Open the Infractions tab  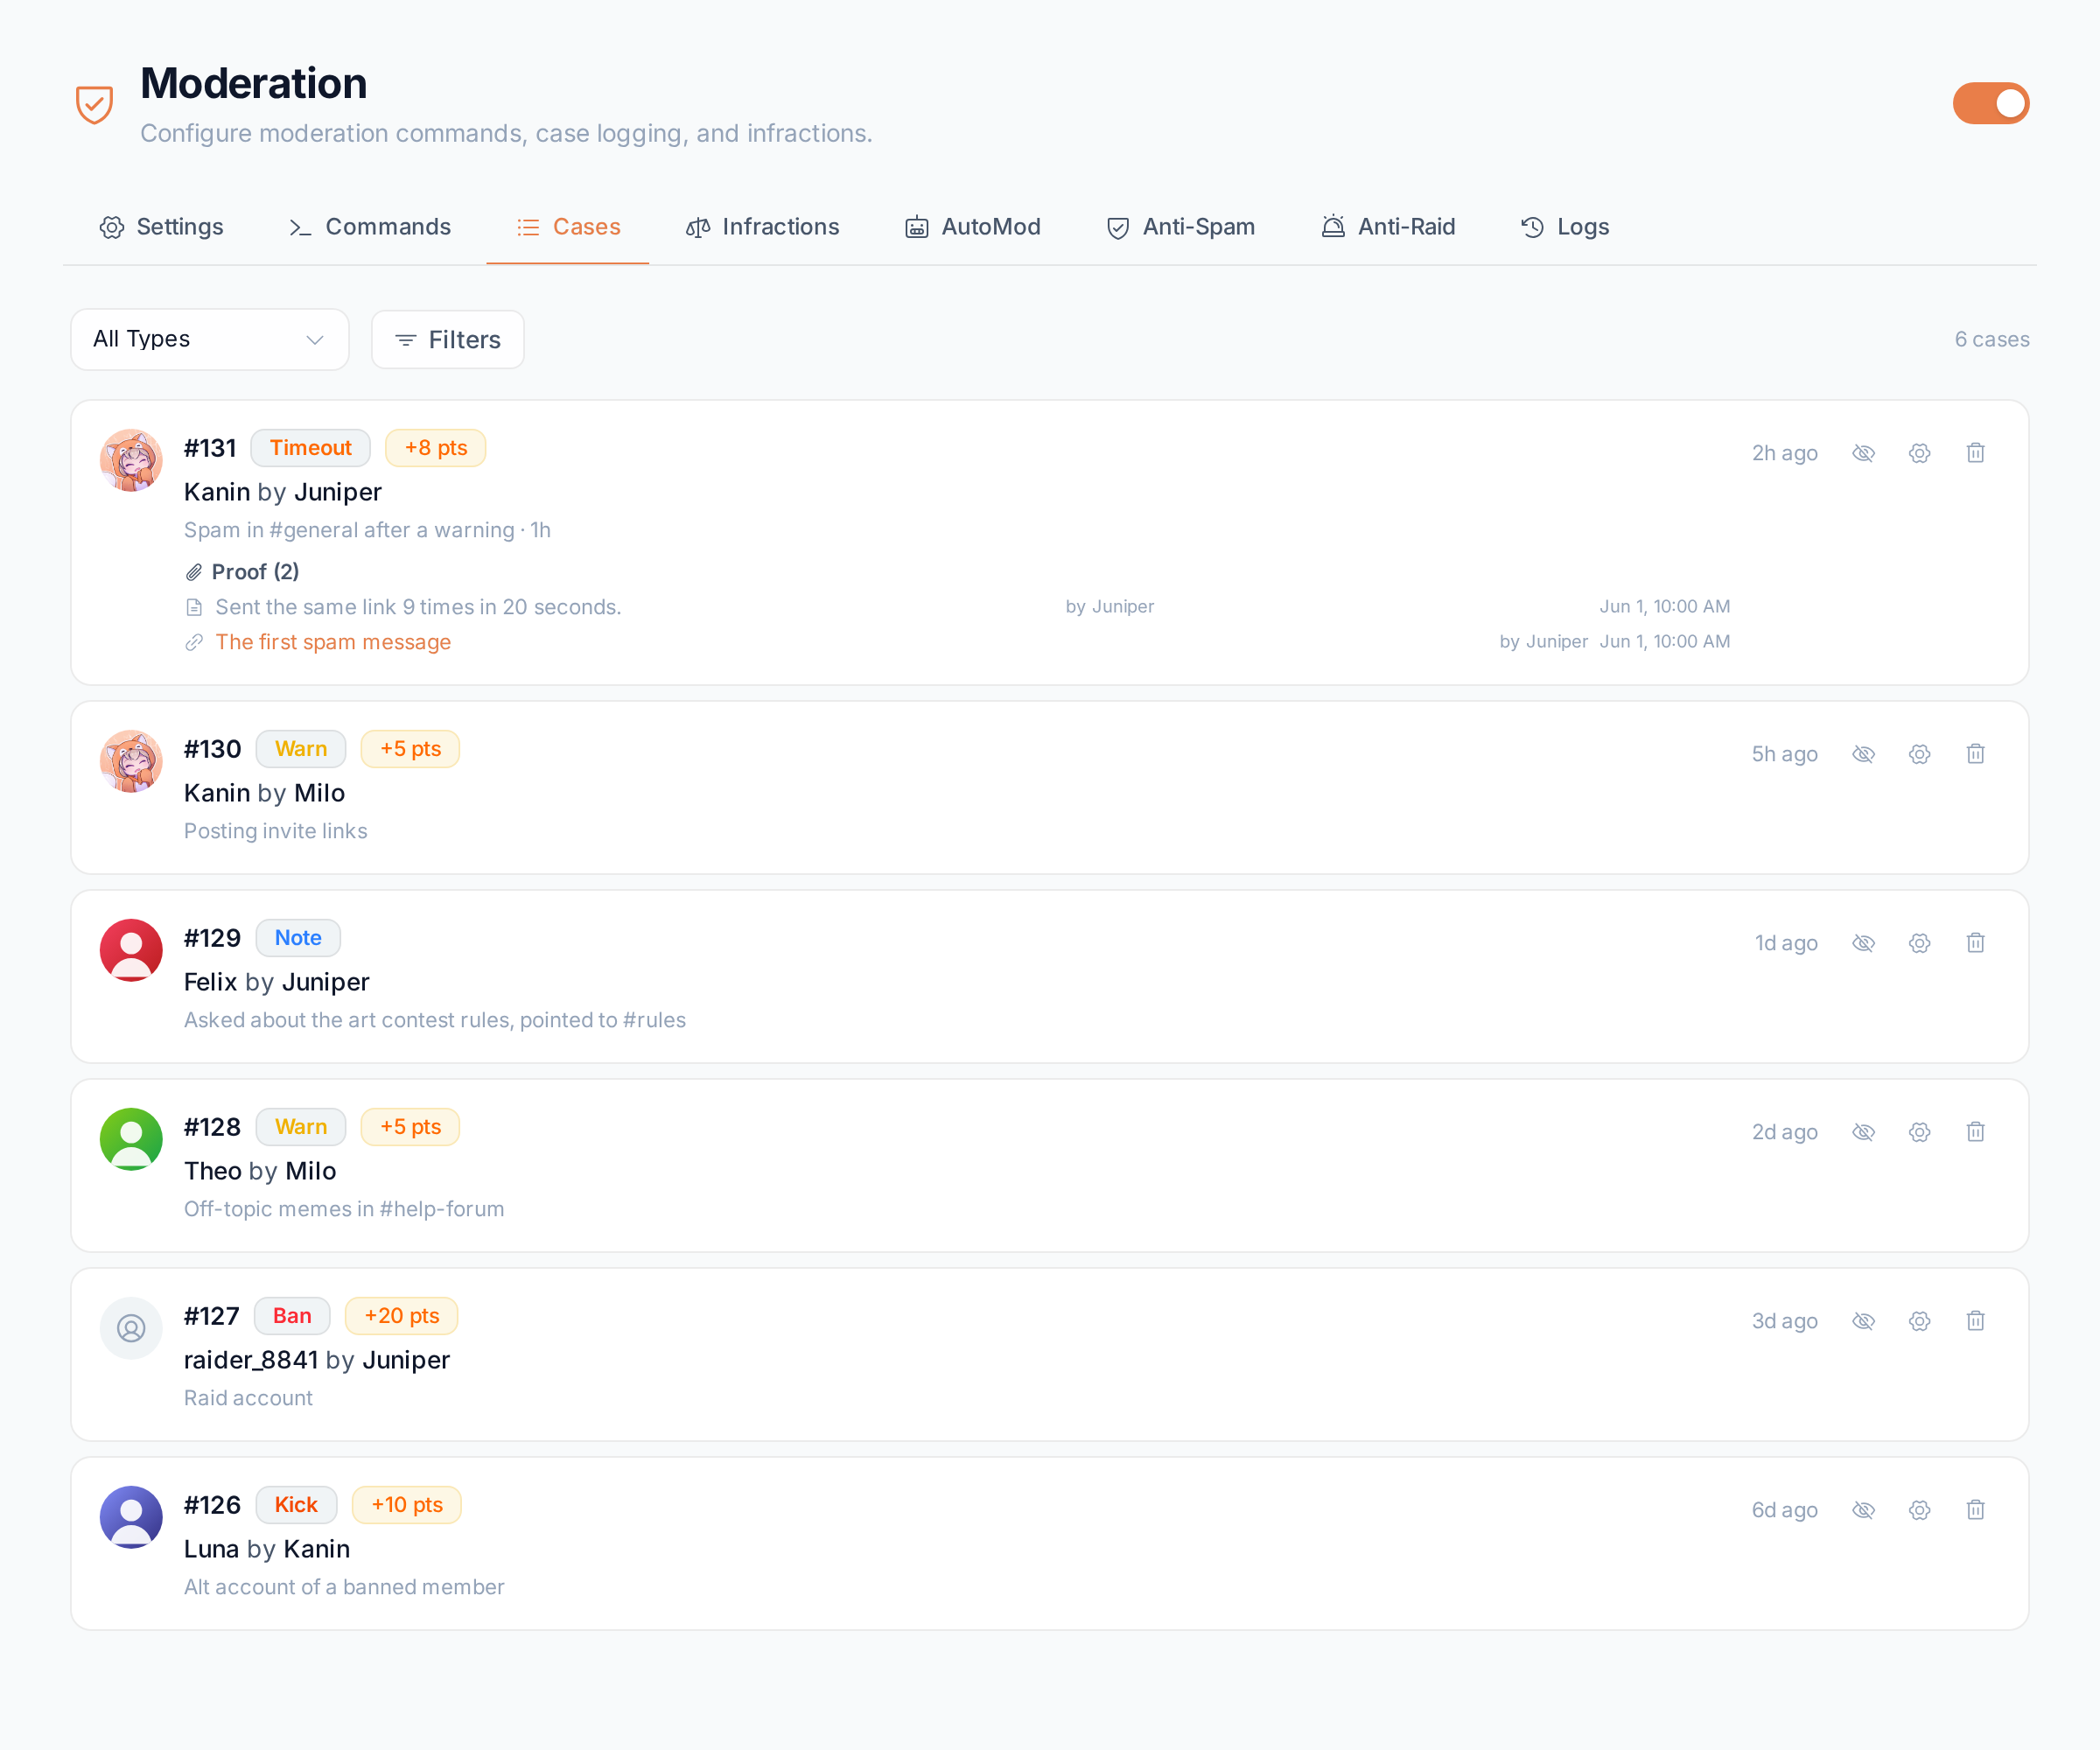762,227
